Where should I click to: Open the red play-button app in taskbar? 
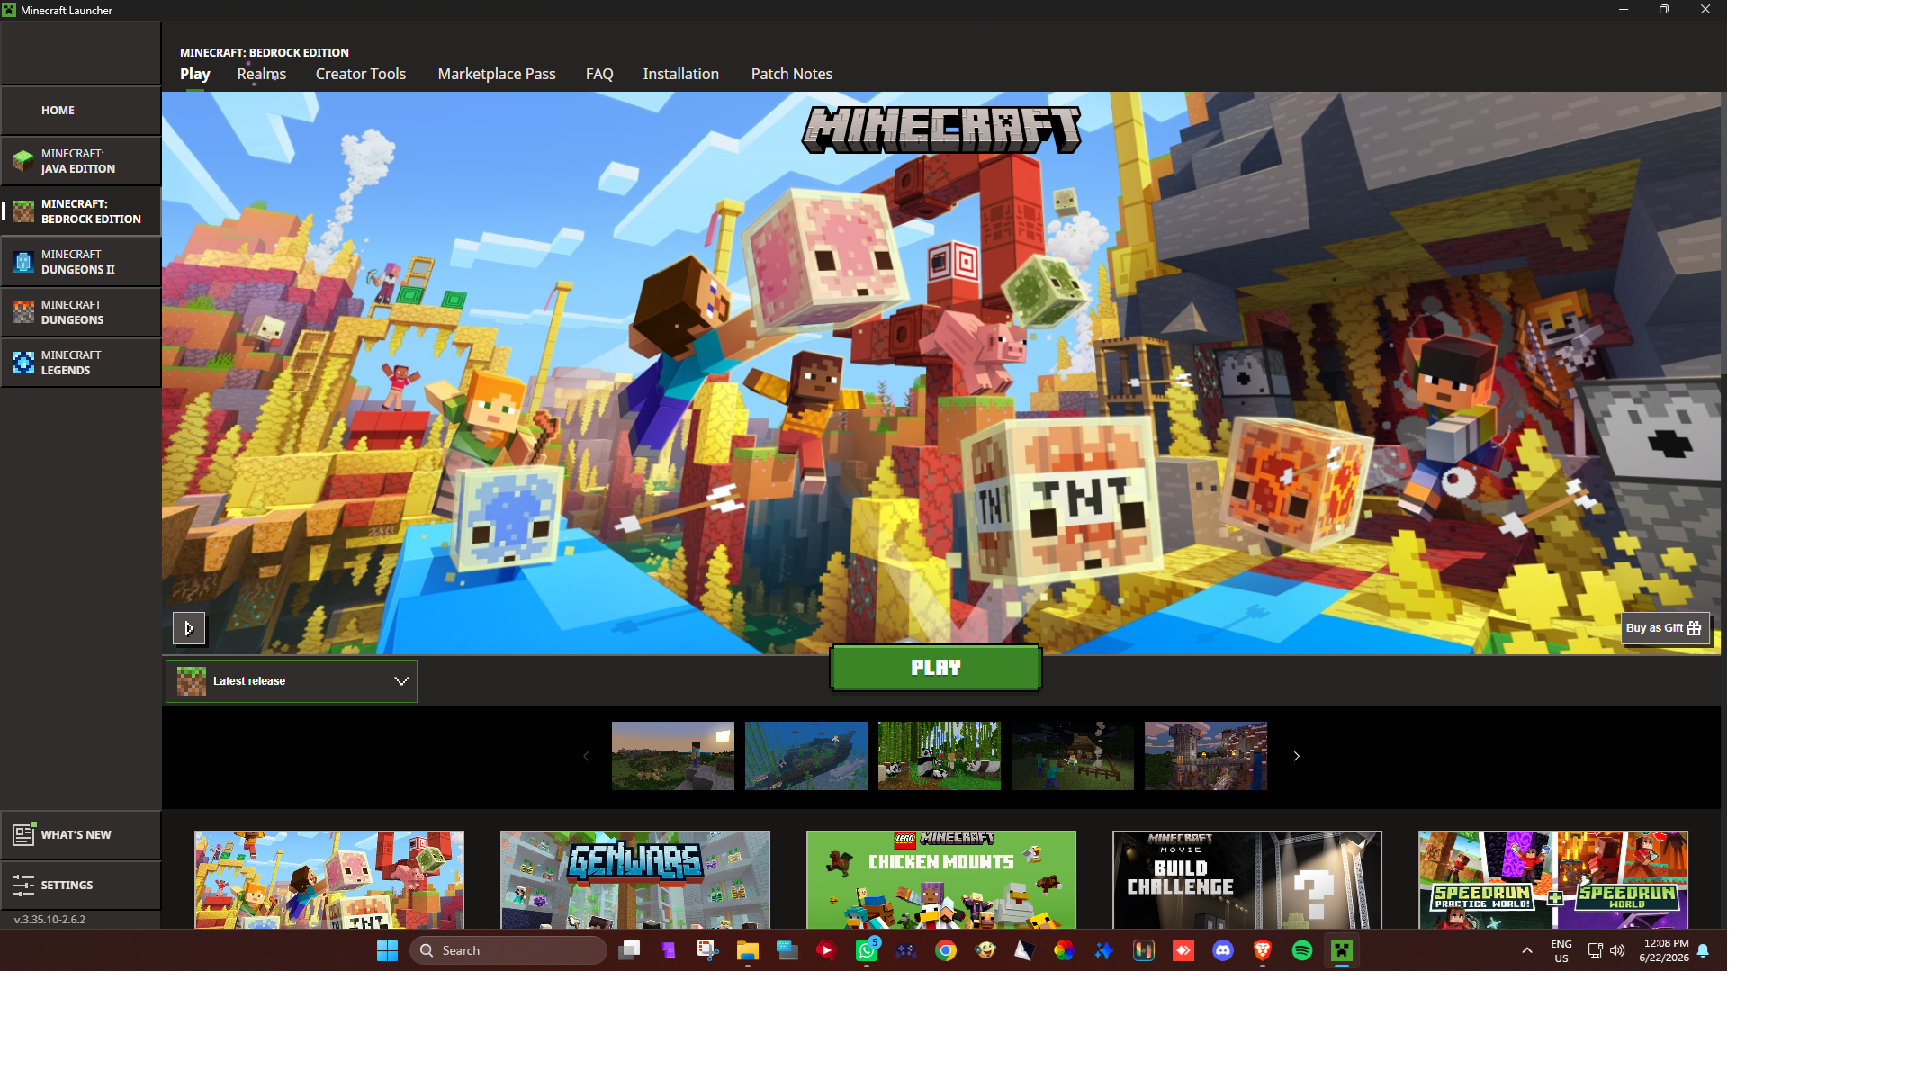(x=827, y=951)
